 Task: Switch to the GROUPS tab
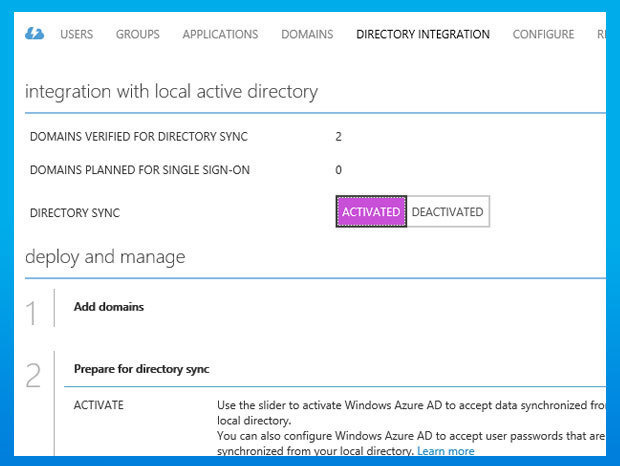click(x=138, y=34)
